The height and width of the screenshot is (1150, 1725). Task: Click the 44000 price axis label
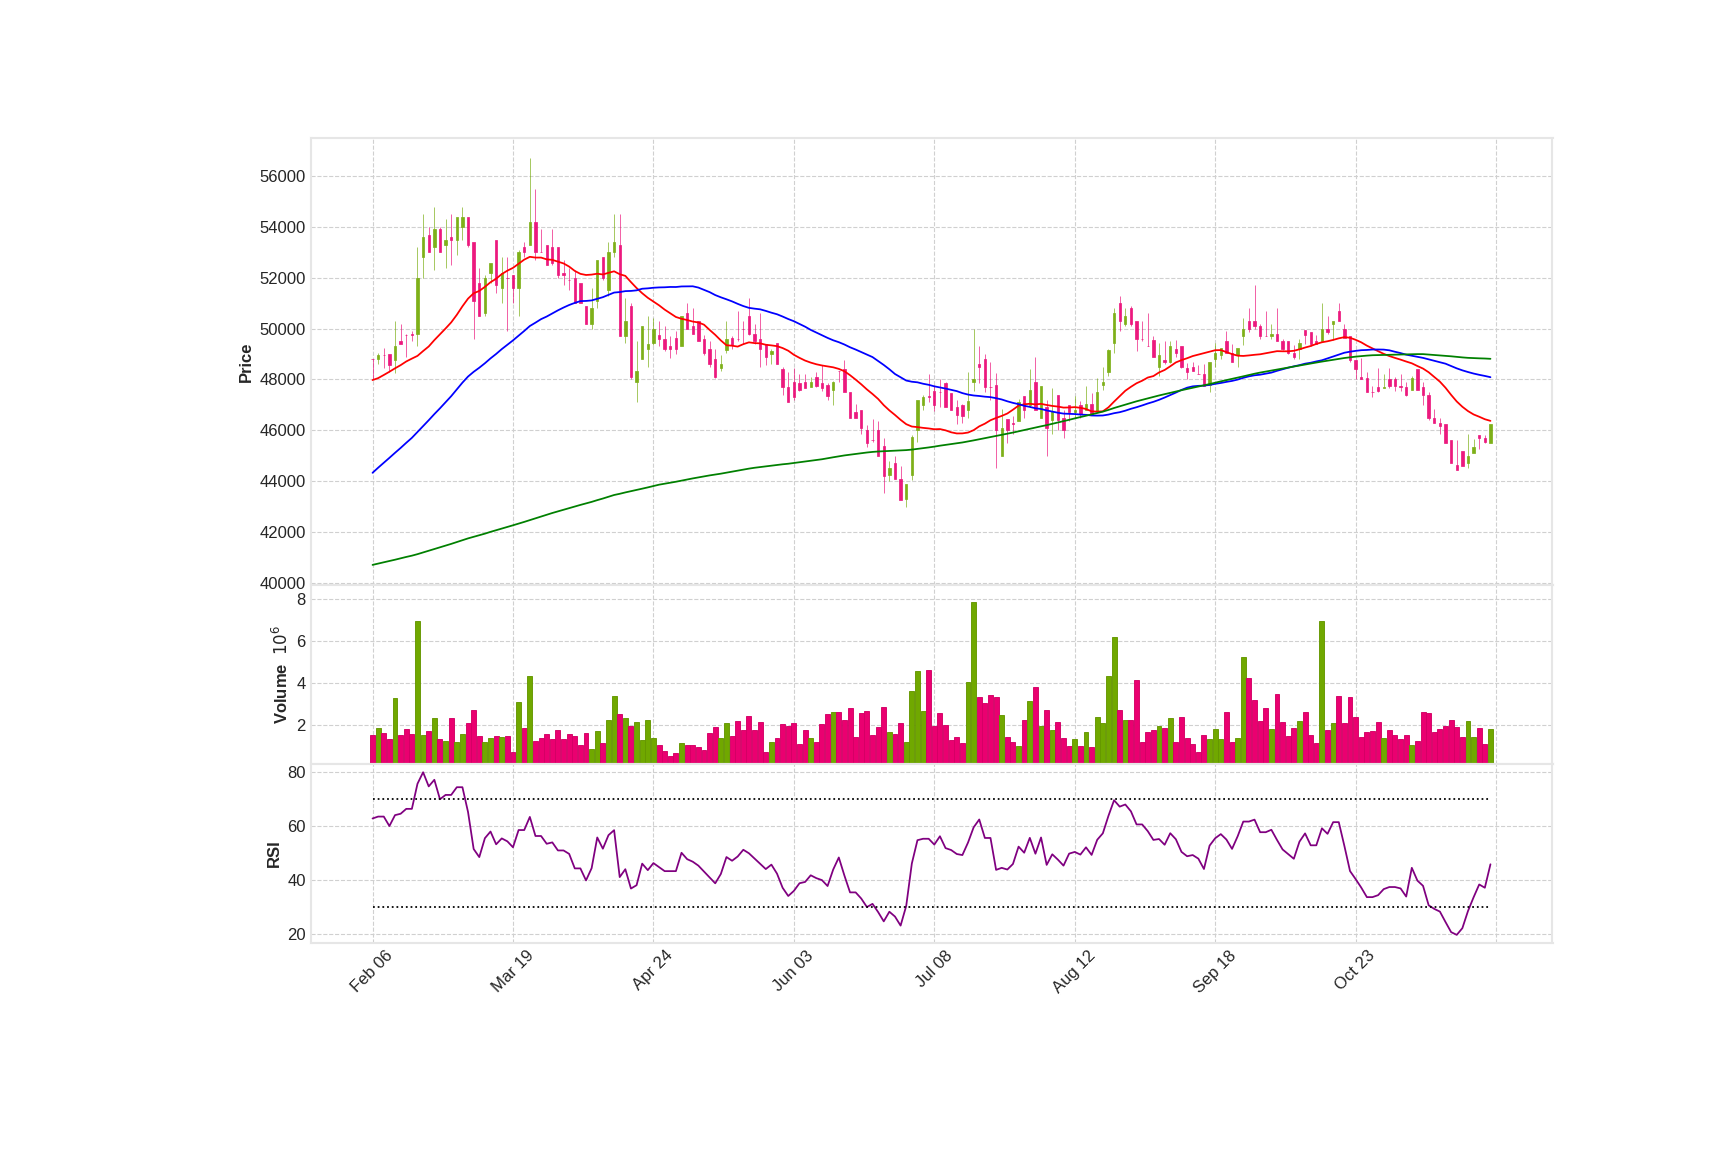pos(282,482)
